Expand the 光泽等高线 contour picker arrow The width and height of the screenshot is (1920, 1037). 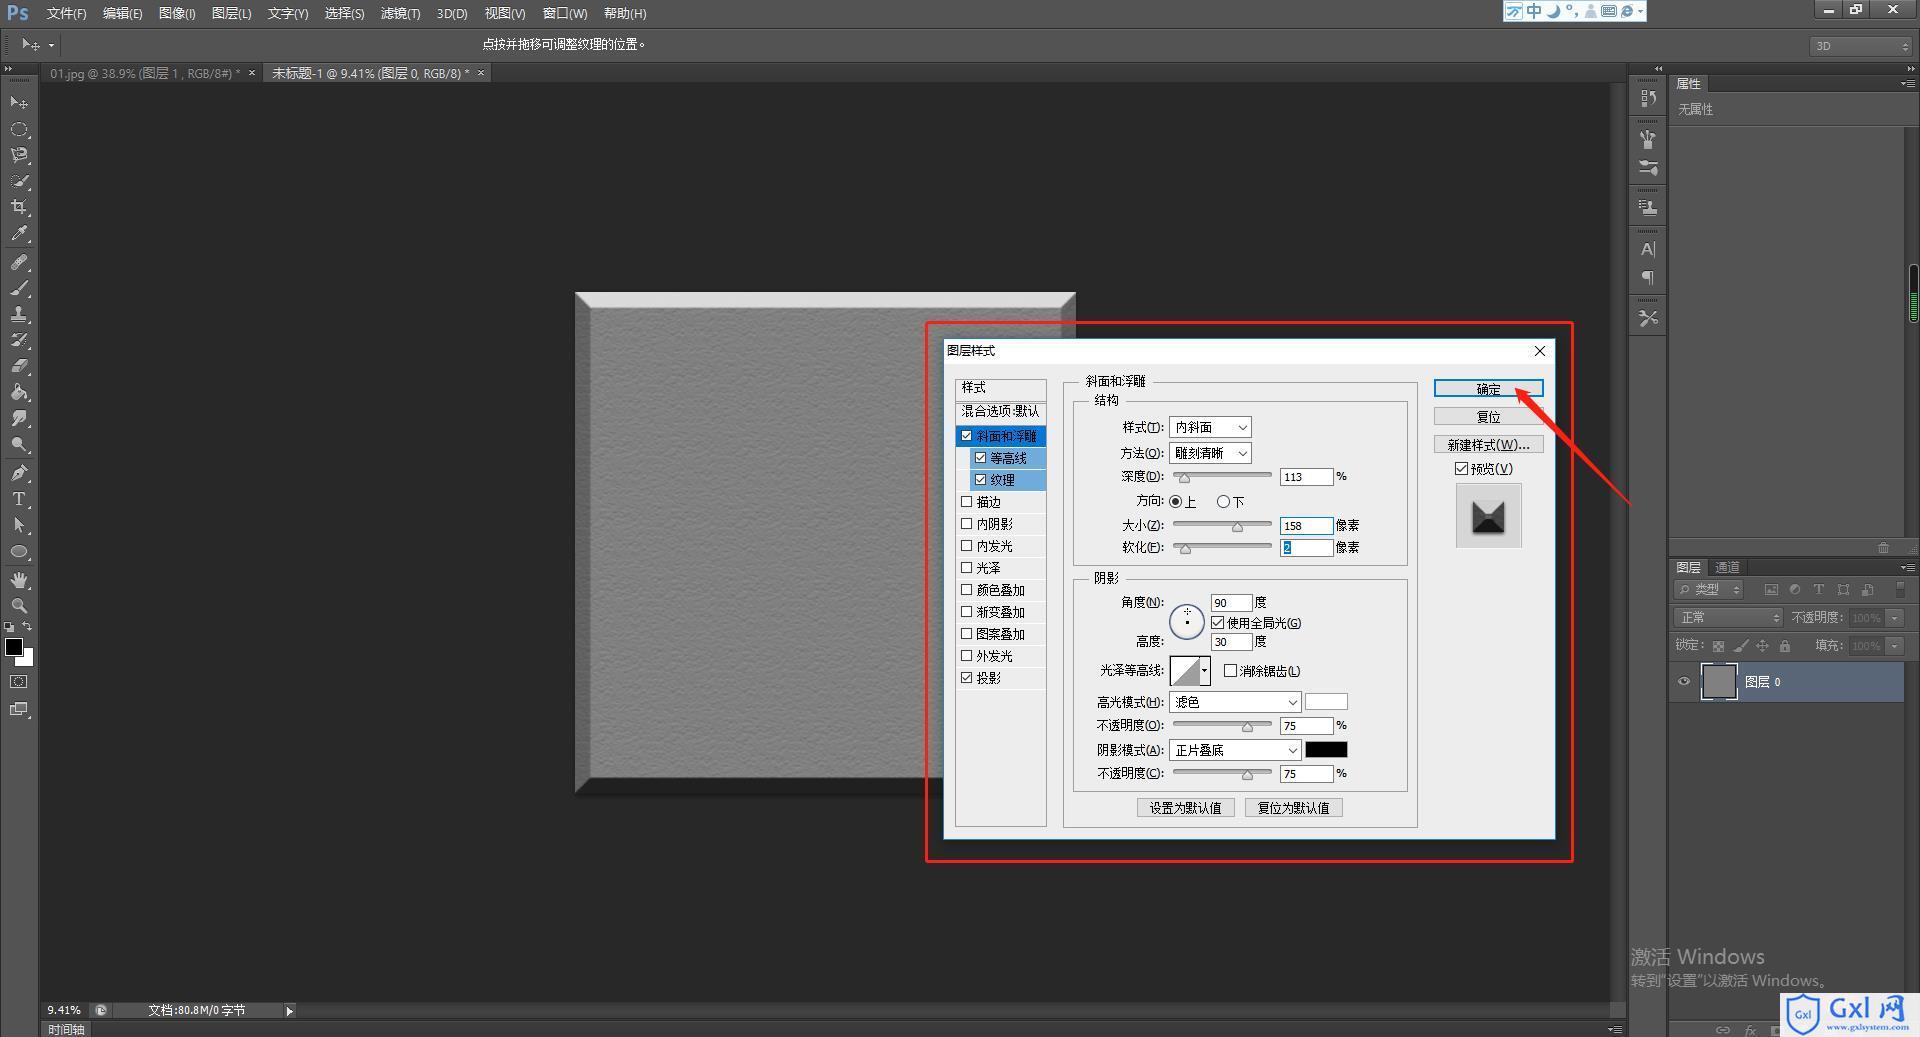coord(1205,671)
